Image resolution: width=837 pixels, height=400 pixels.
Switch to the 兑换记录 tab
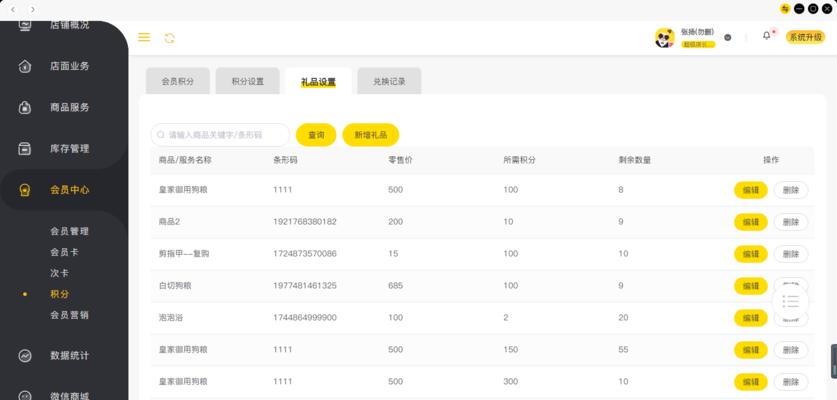[x=389, y=81]
